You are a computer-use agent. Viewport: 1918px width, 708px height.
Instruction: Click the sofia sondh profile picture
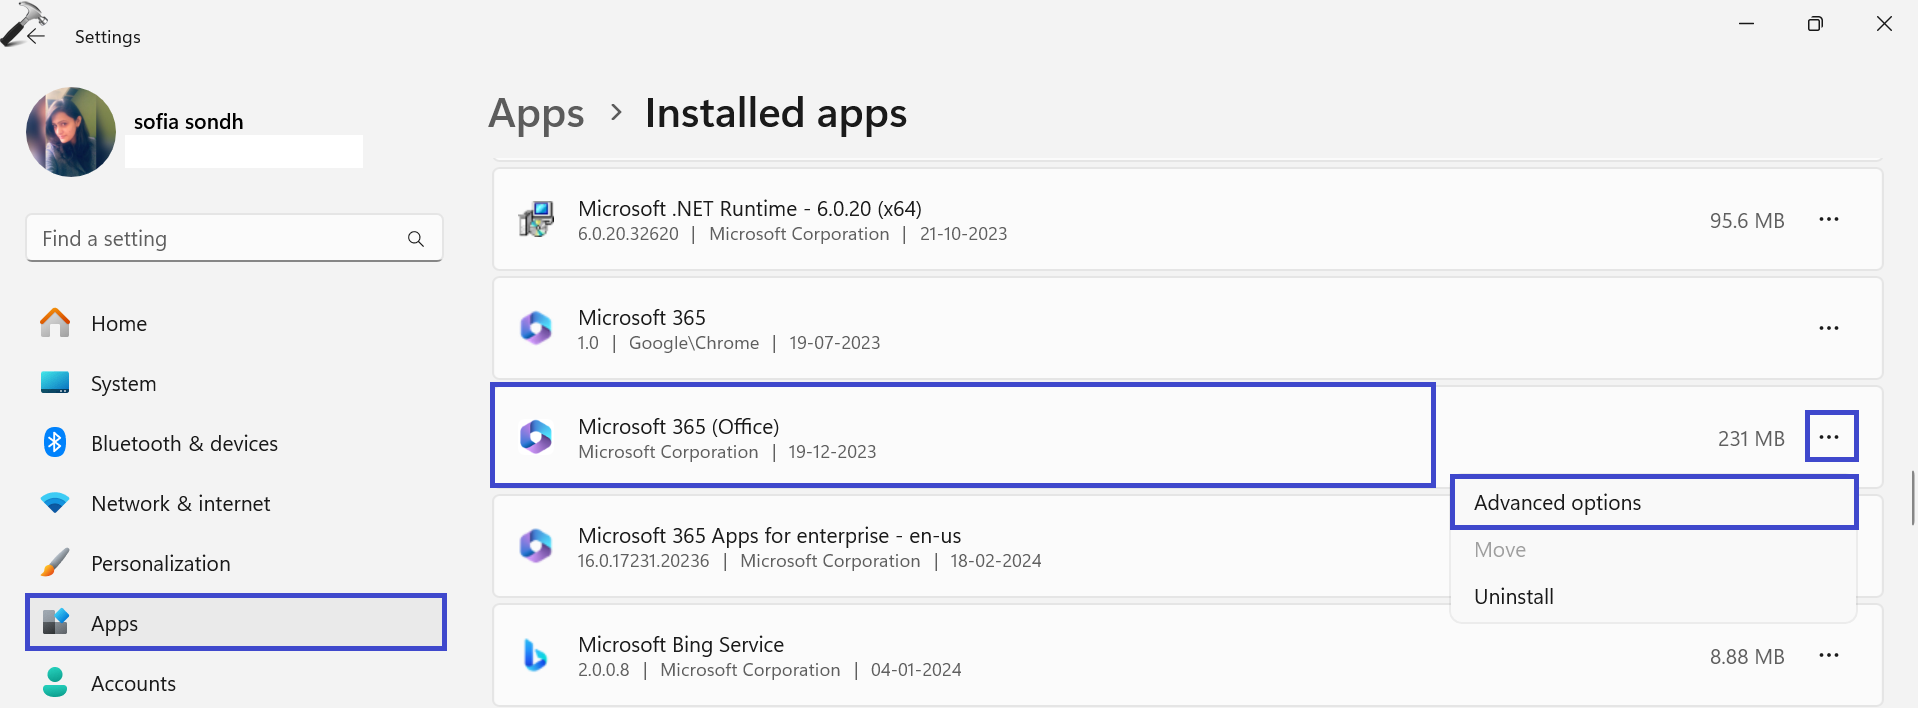coord(71,132)
